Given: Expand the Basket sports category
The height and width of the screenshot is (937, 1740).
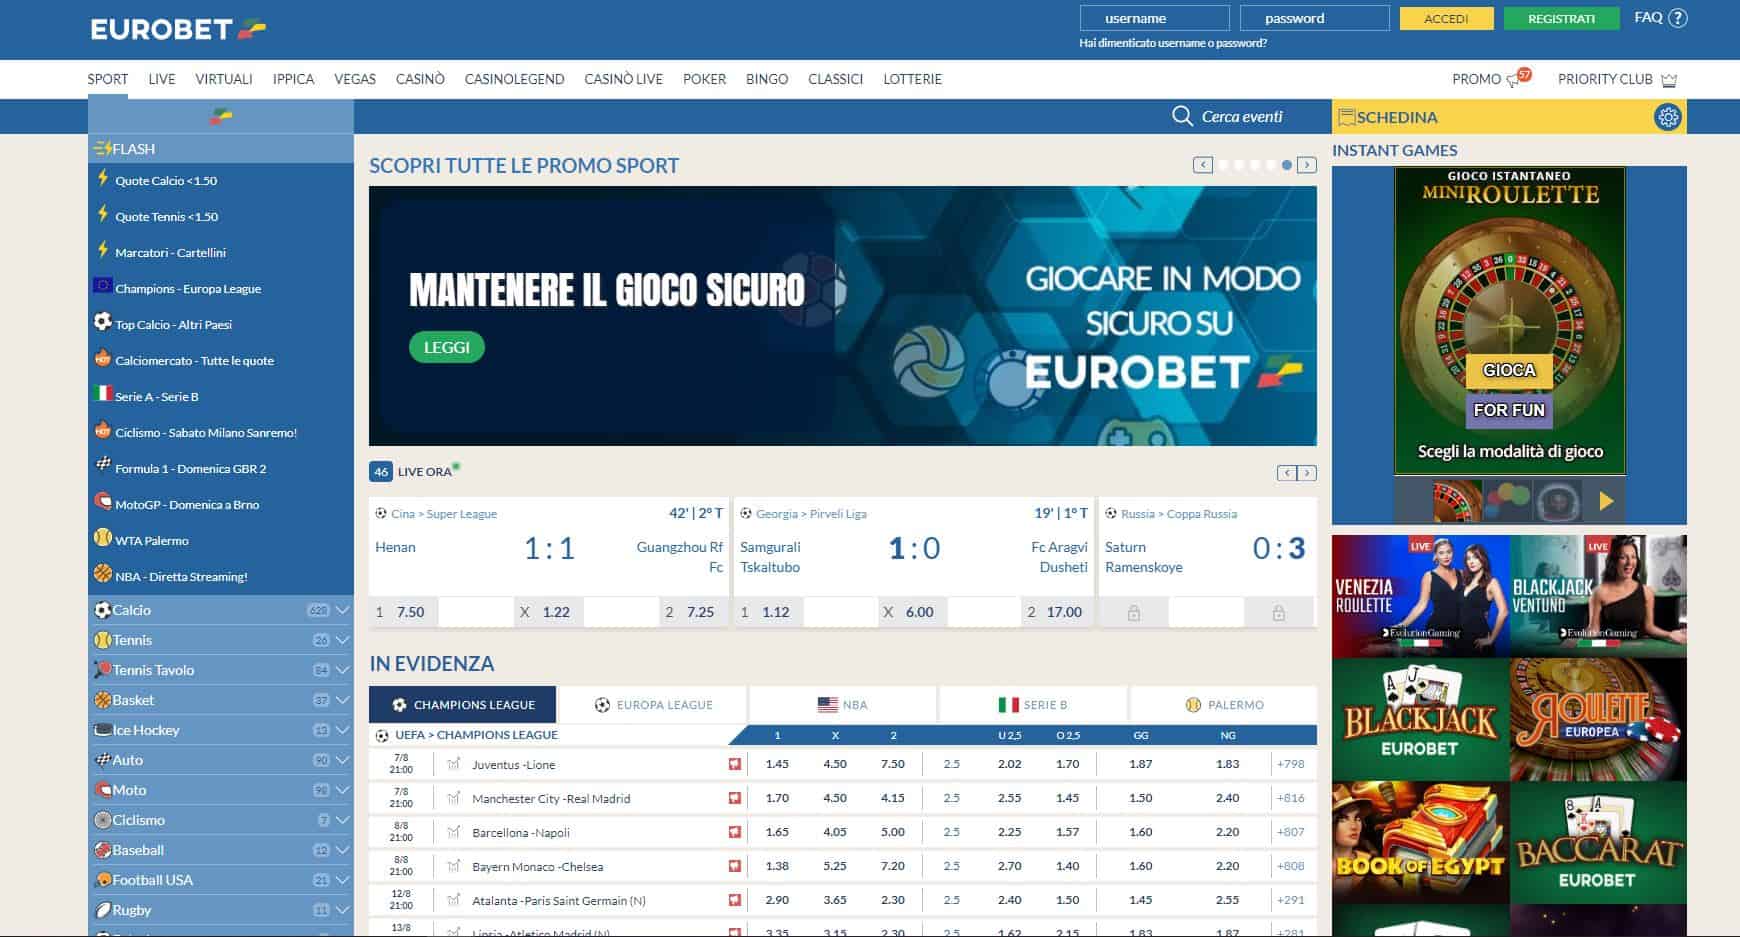Looking at the screenshot, I should tap(342, 700).
